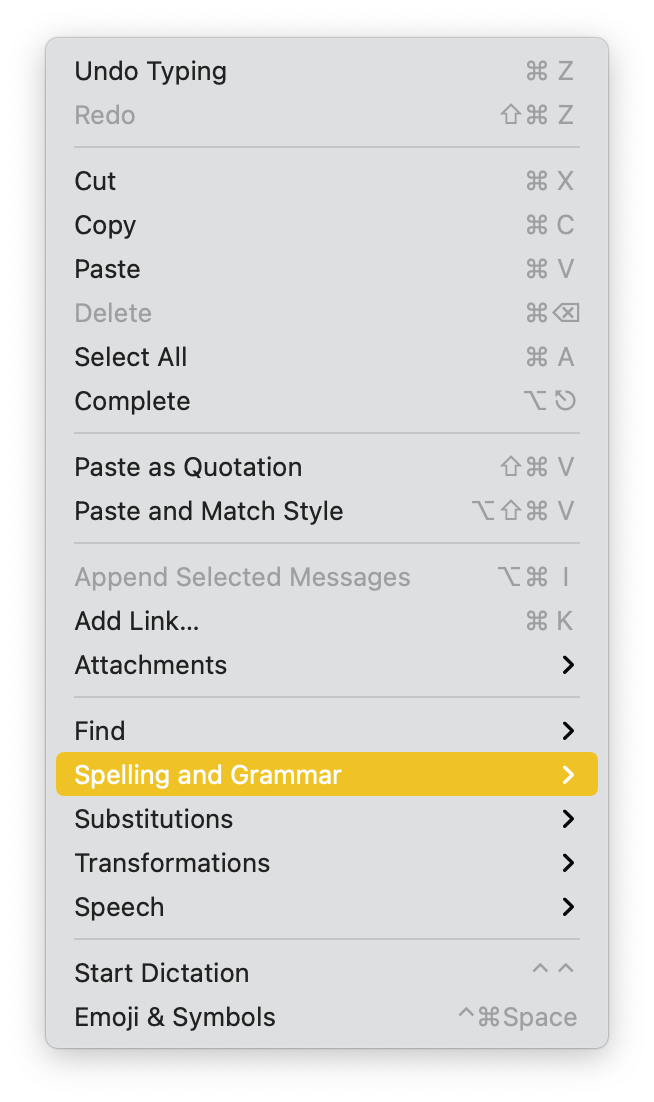Click the chevron arrow next to Speech

pos(568,907)
